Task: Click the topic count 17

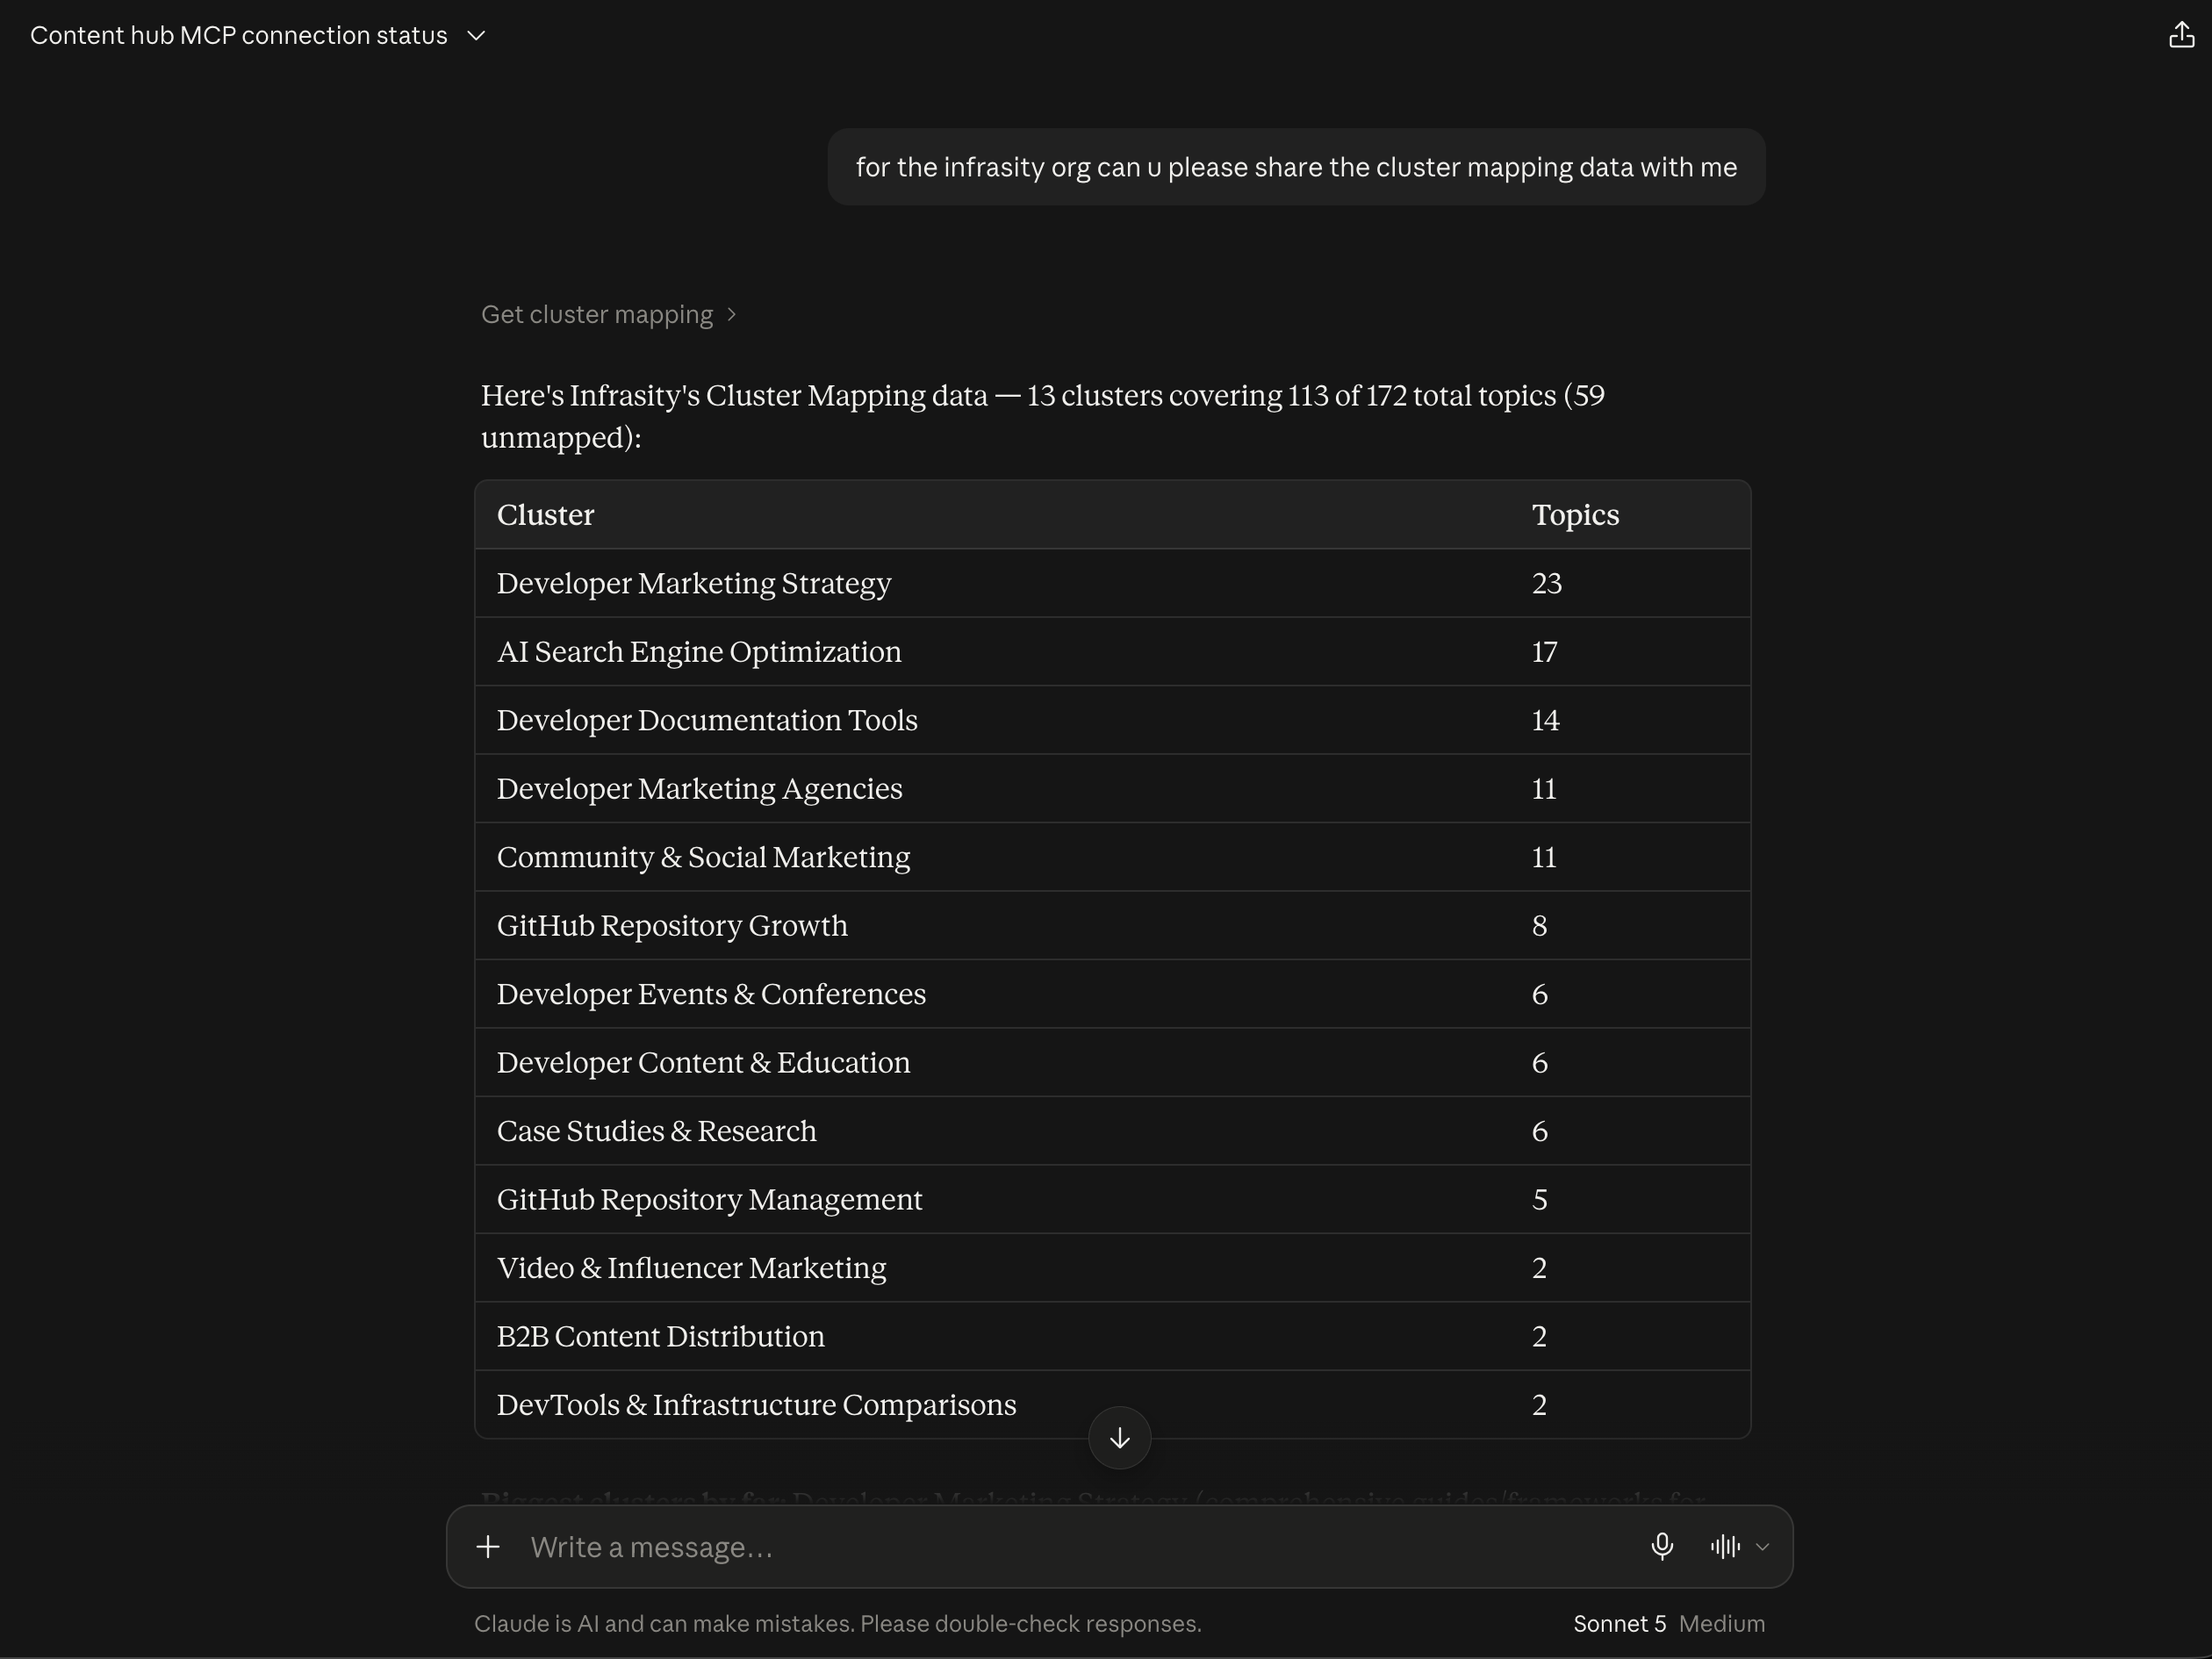Action: pos(1544,652)
